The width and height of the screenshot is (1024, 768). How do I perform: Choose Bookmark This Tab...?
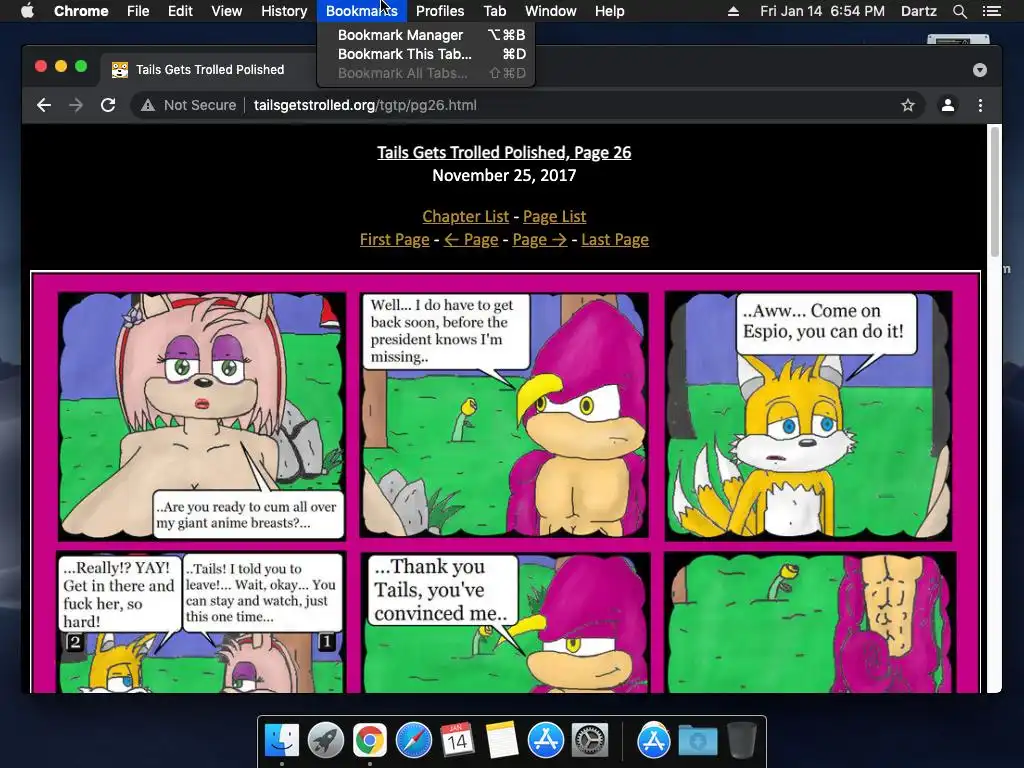point(426,54)
